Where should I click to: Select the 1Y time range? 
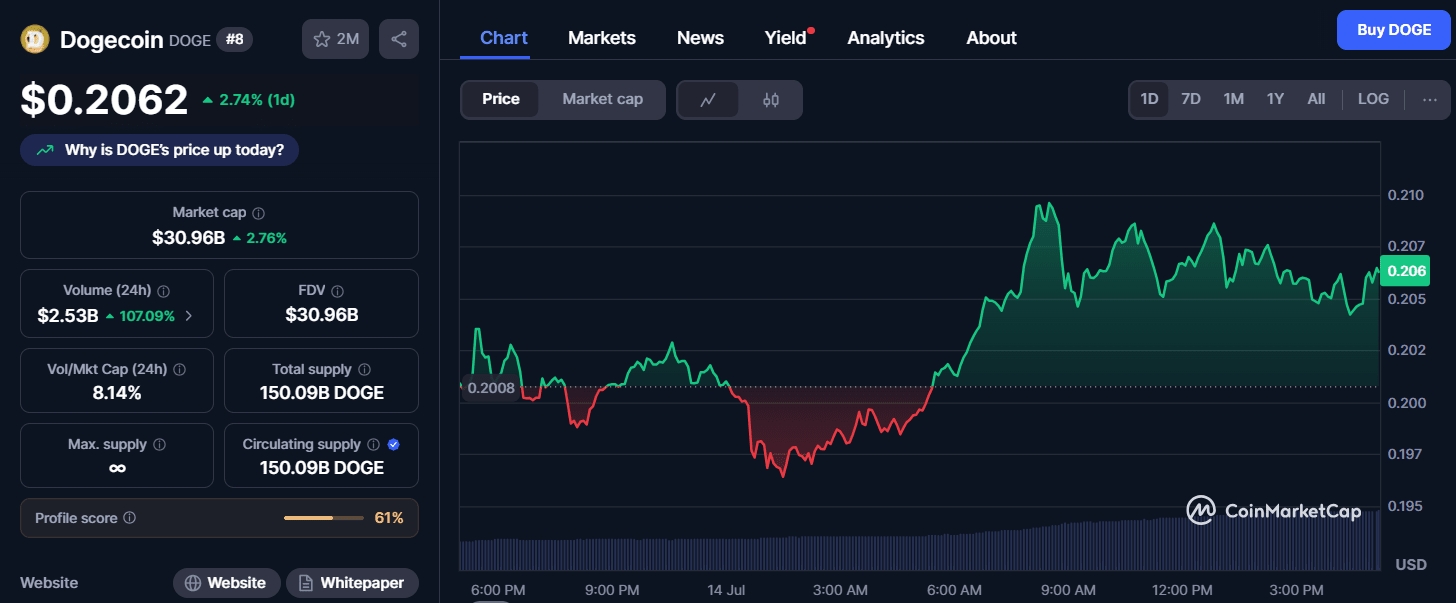(x=1275, y=99)
